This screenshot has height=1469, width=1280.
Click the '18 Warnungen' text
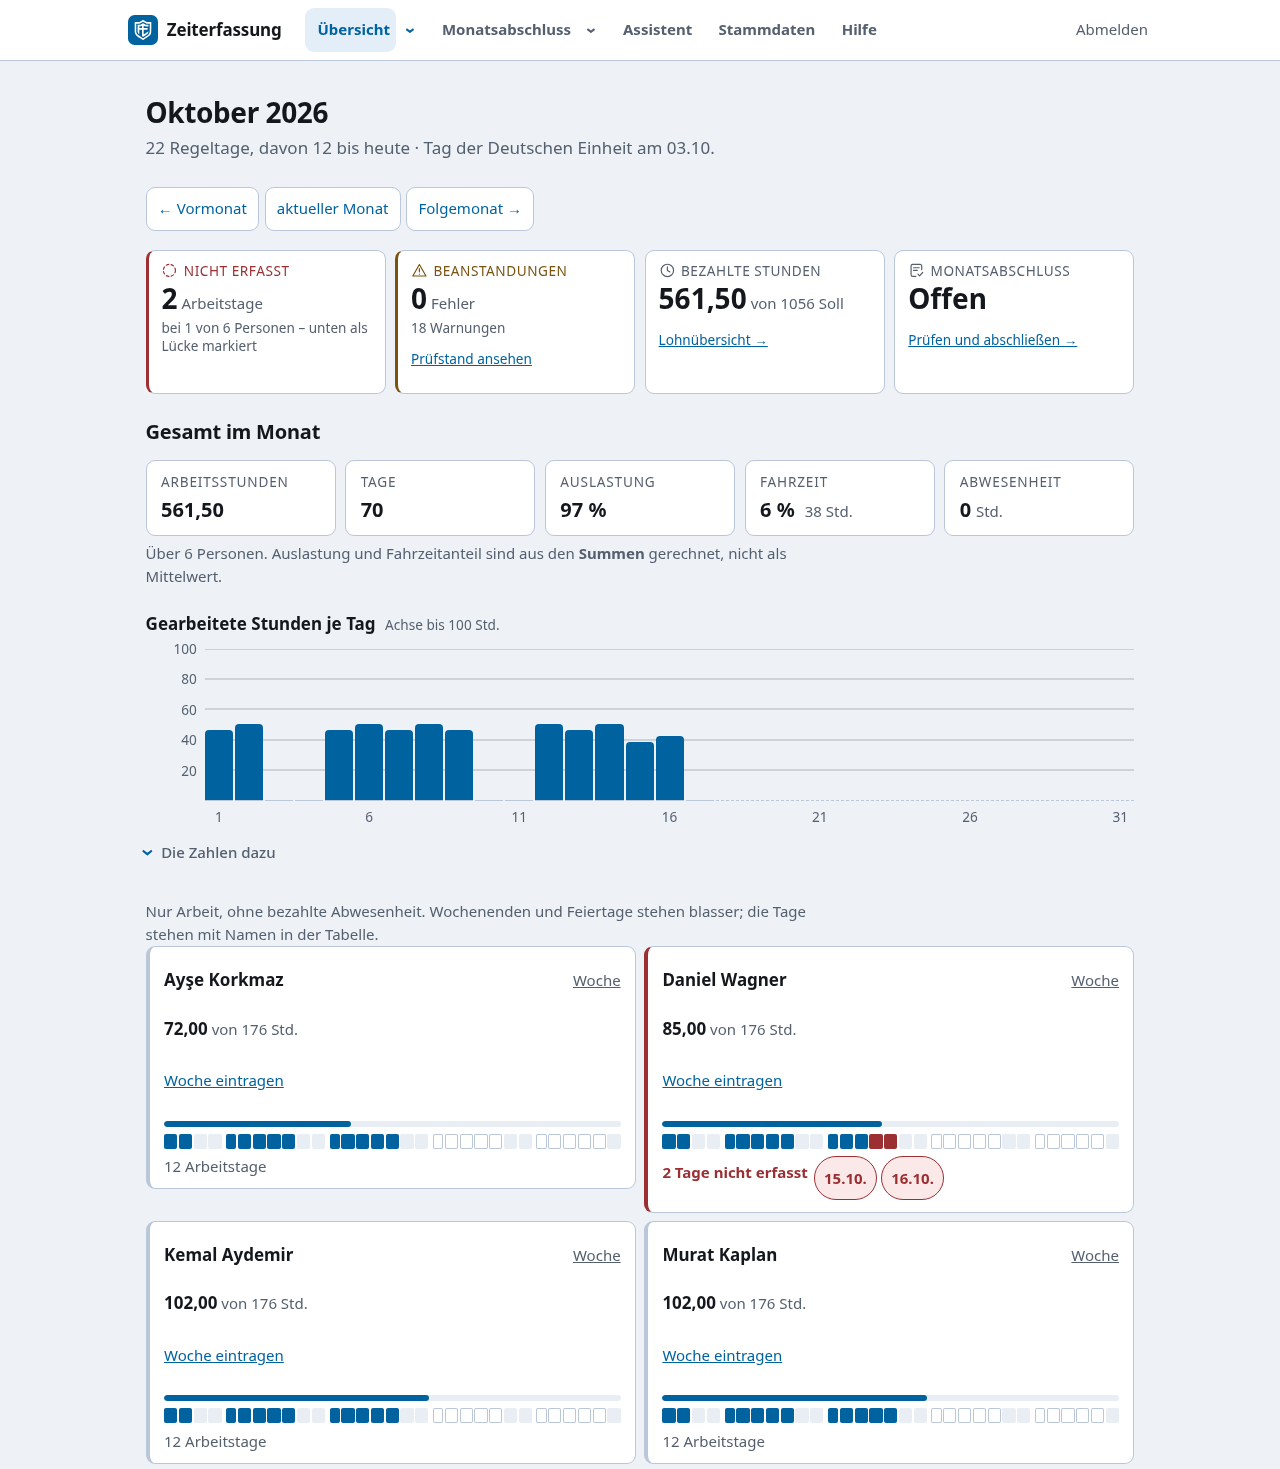coord(458,328)
